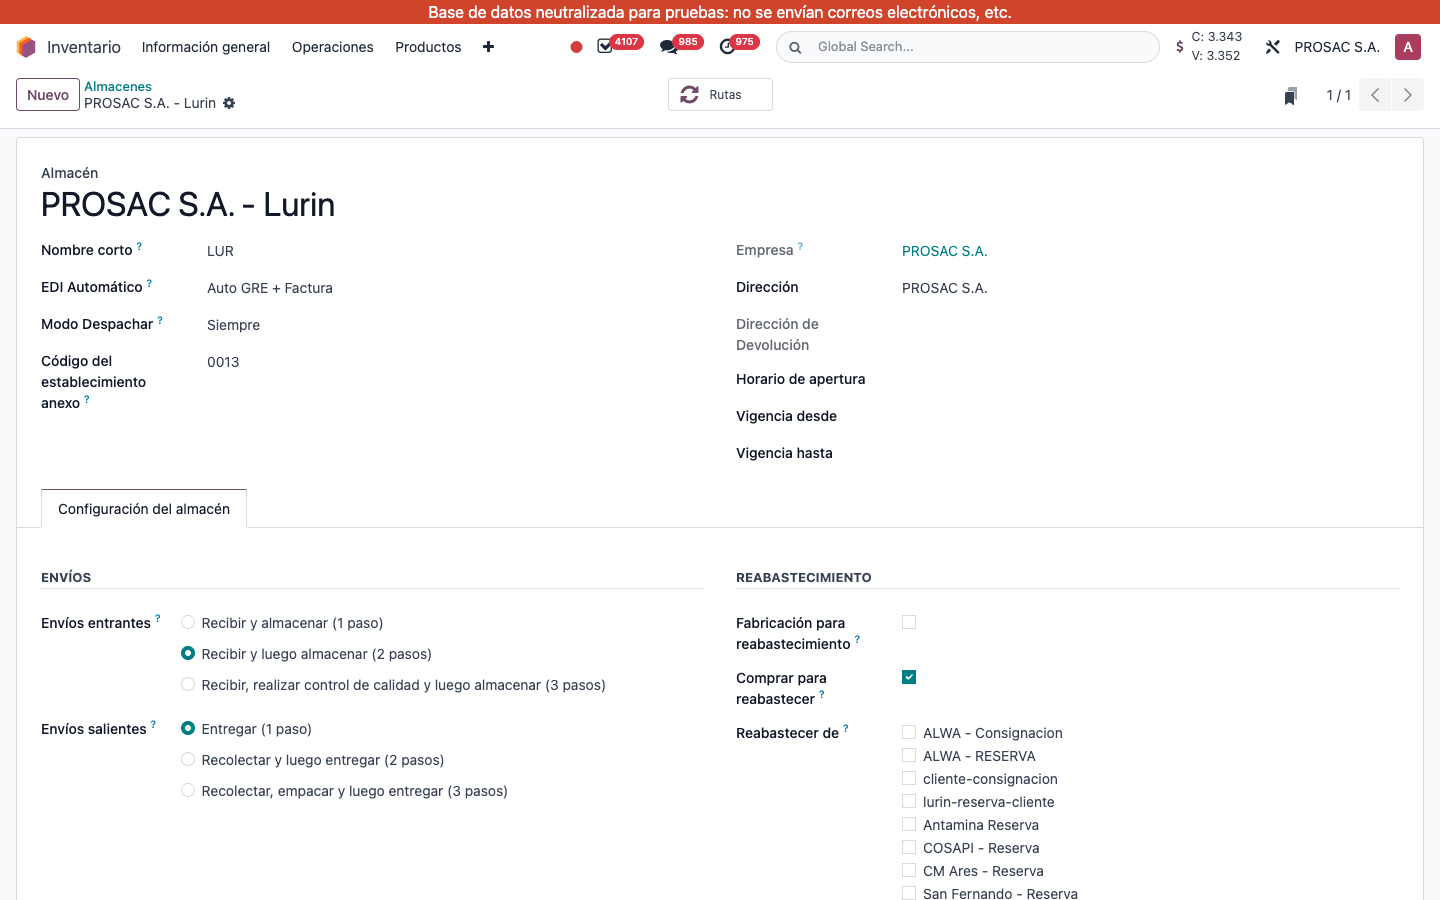Click the red recording dot icon
1440x900 pixels.
point(576,47)
